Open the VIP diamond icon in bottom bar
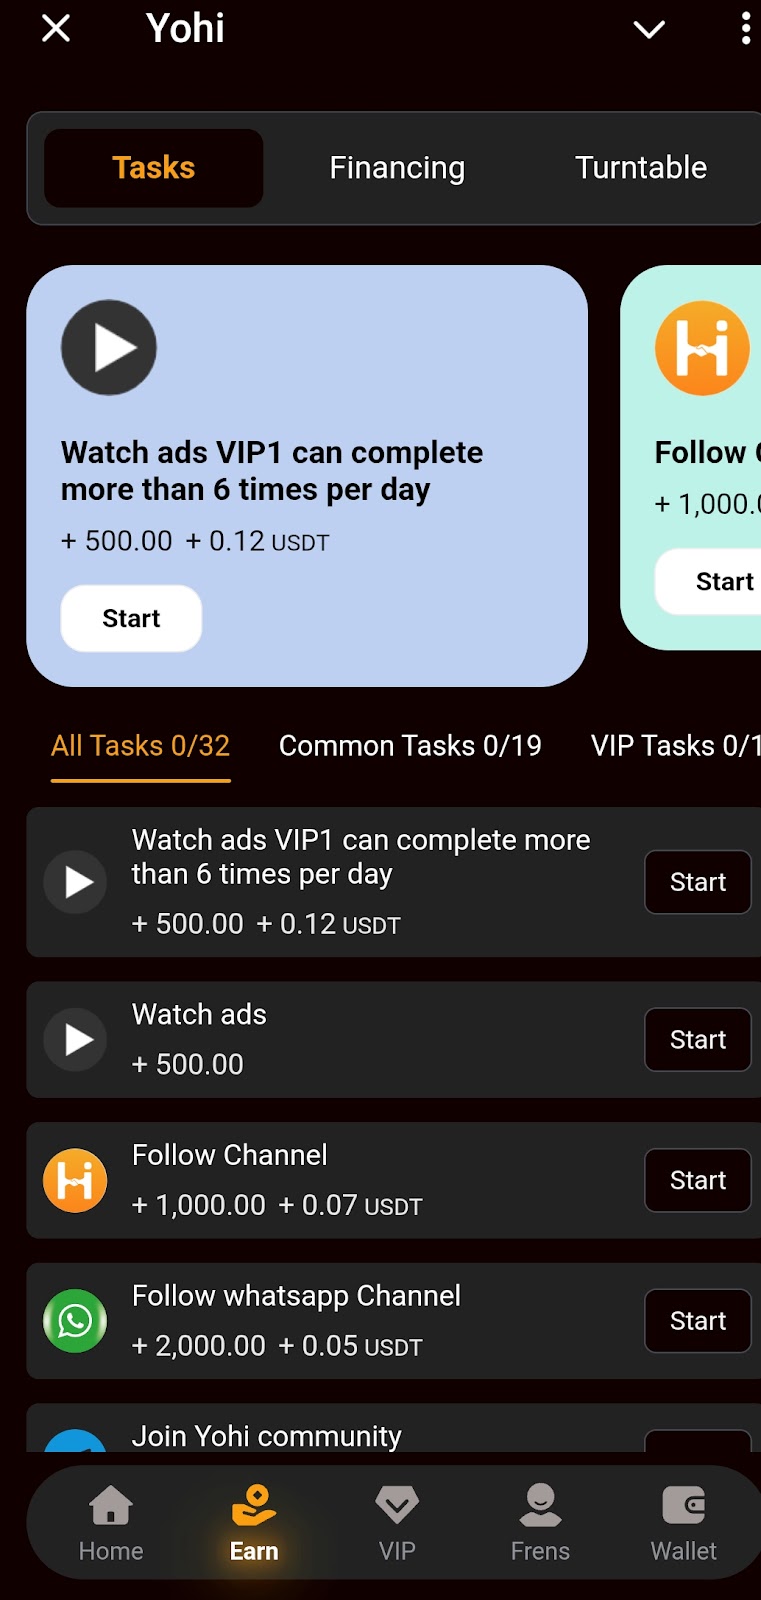Viewport: 761px width, 1600px height. (x=397, y=1504)
